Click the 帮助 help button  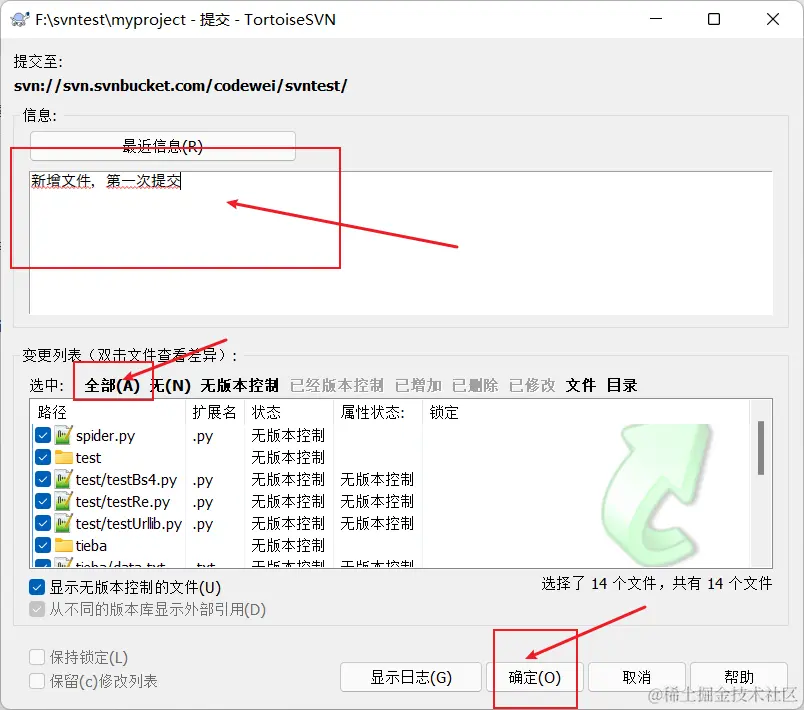[738, 677]
